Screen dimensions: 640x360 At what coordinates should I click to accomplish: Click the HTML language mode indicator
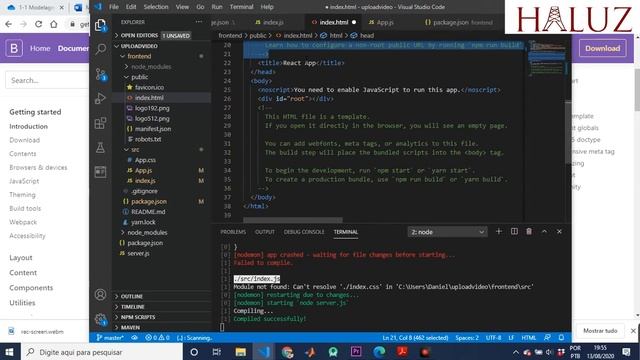pos(529,338)
